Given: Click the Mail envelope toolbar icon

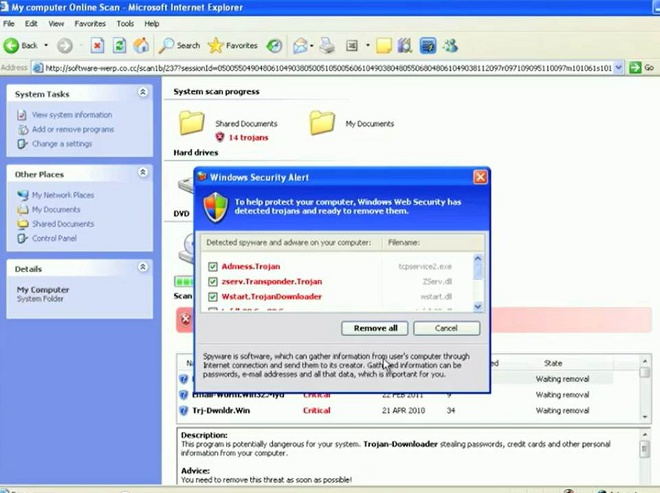Looking at the screenshot, I should pos(300,45).
